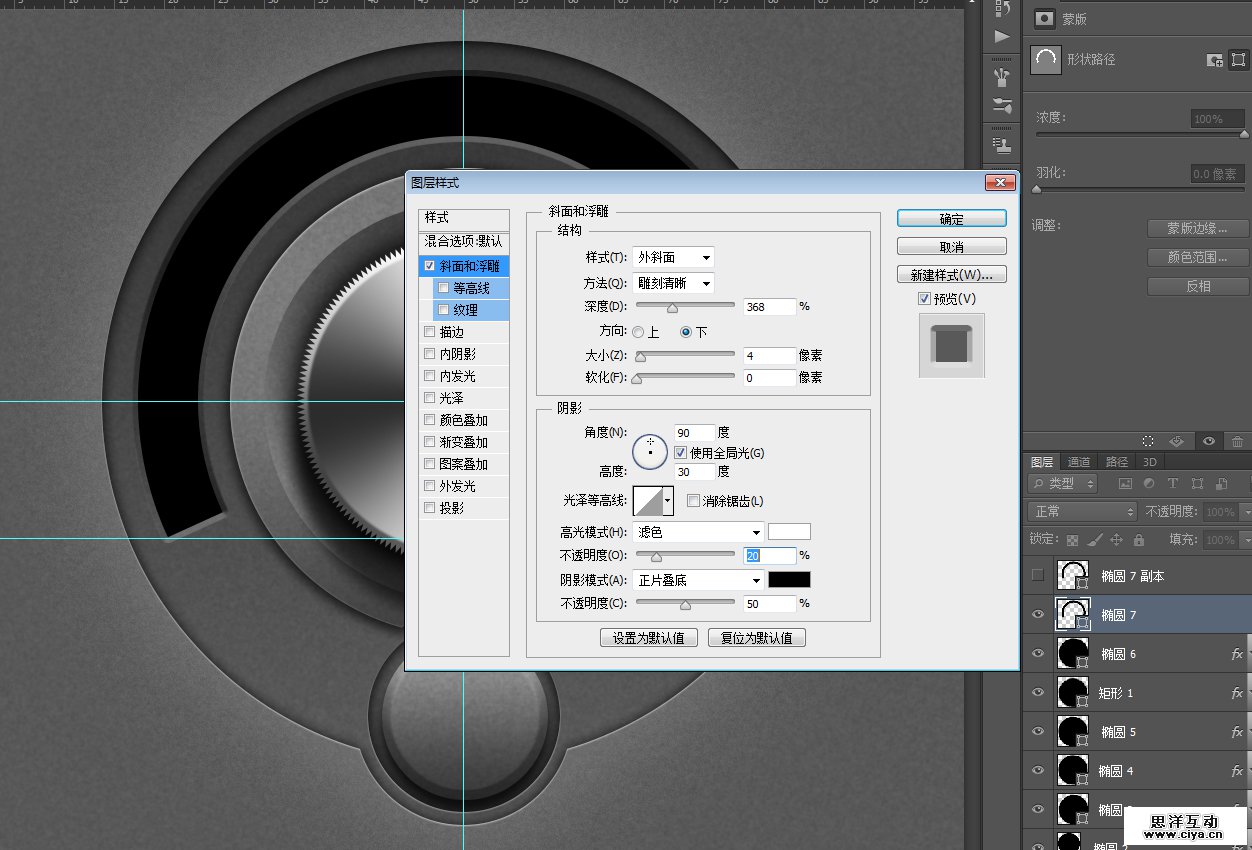The image size is (1252, 850).
Task: Open the Clone Source stamp panel icon
Action: pyautogui.click(x=1001, y=147)
